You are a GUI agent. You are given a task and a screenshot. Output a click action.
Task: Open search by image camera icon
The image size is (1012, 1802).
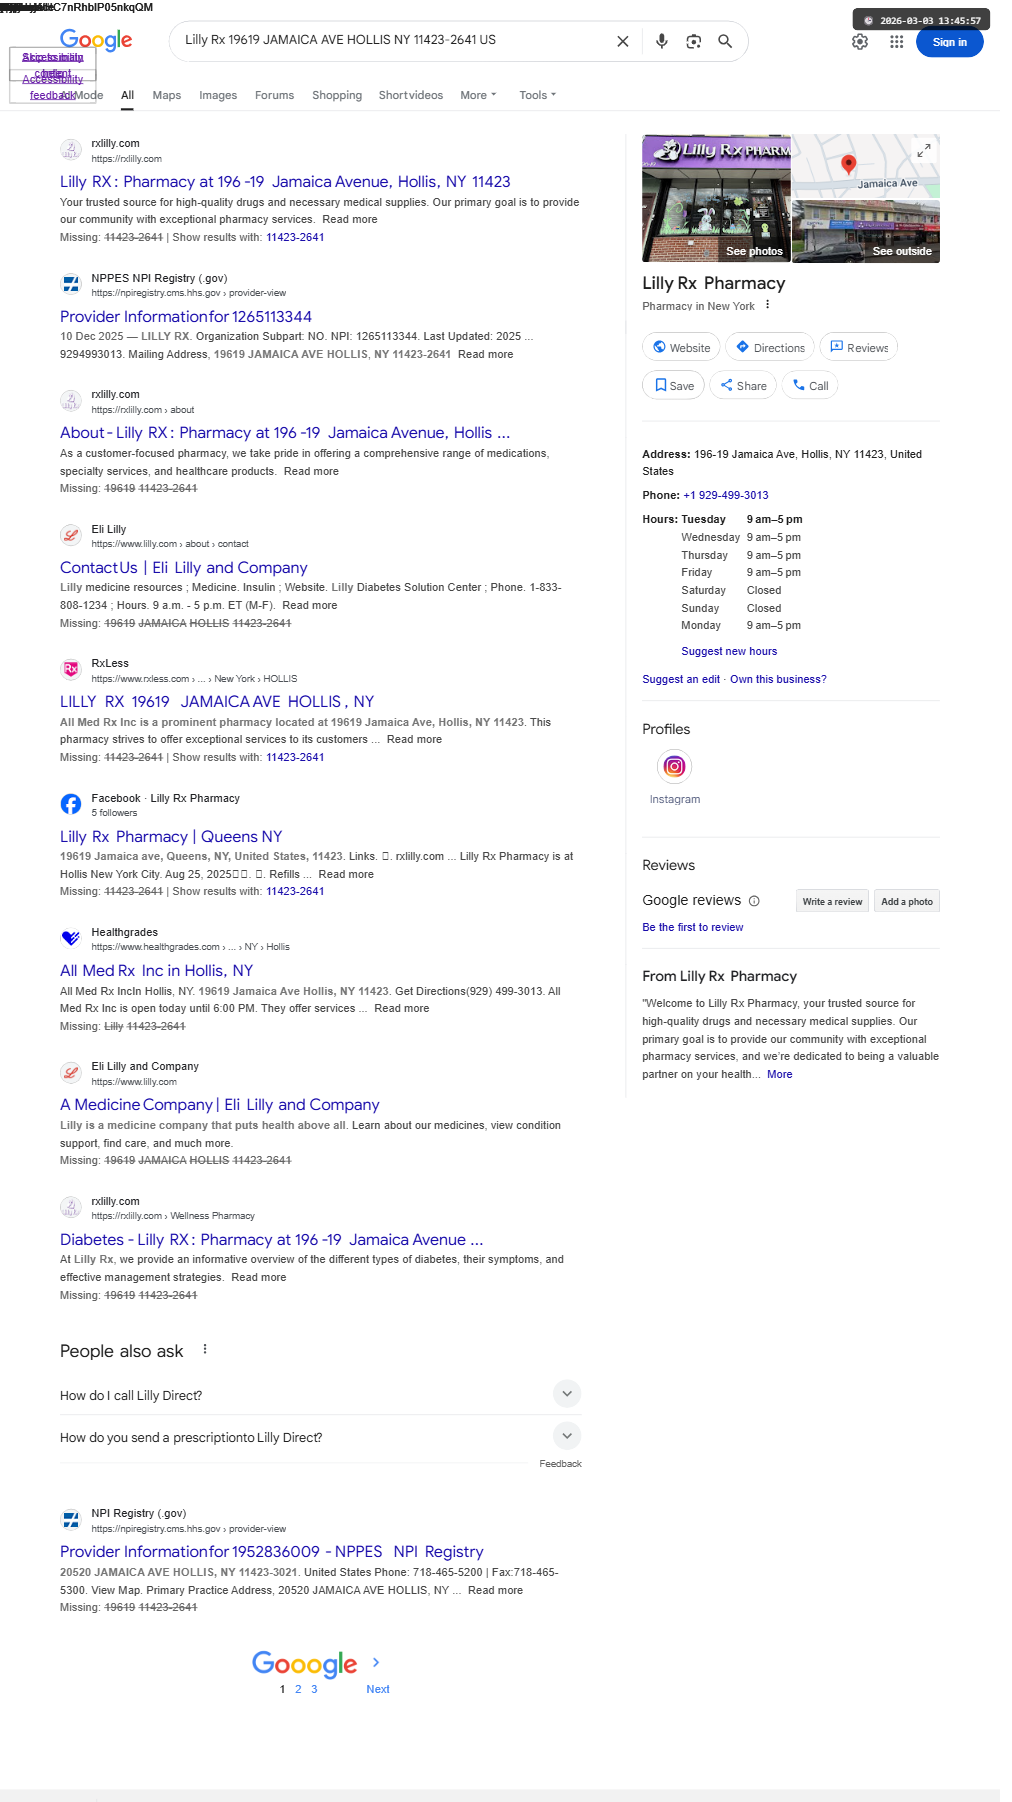pos(694,41)
